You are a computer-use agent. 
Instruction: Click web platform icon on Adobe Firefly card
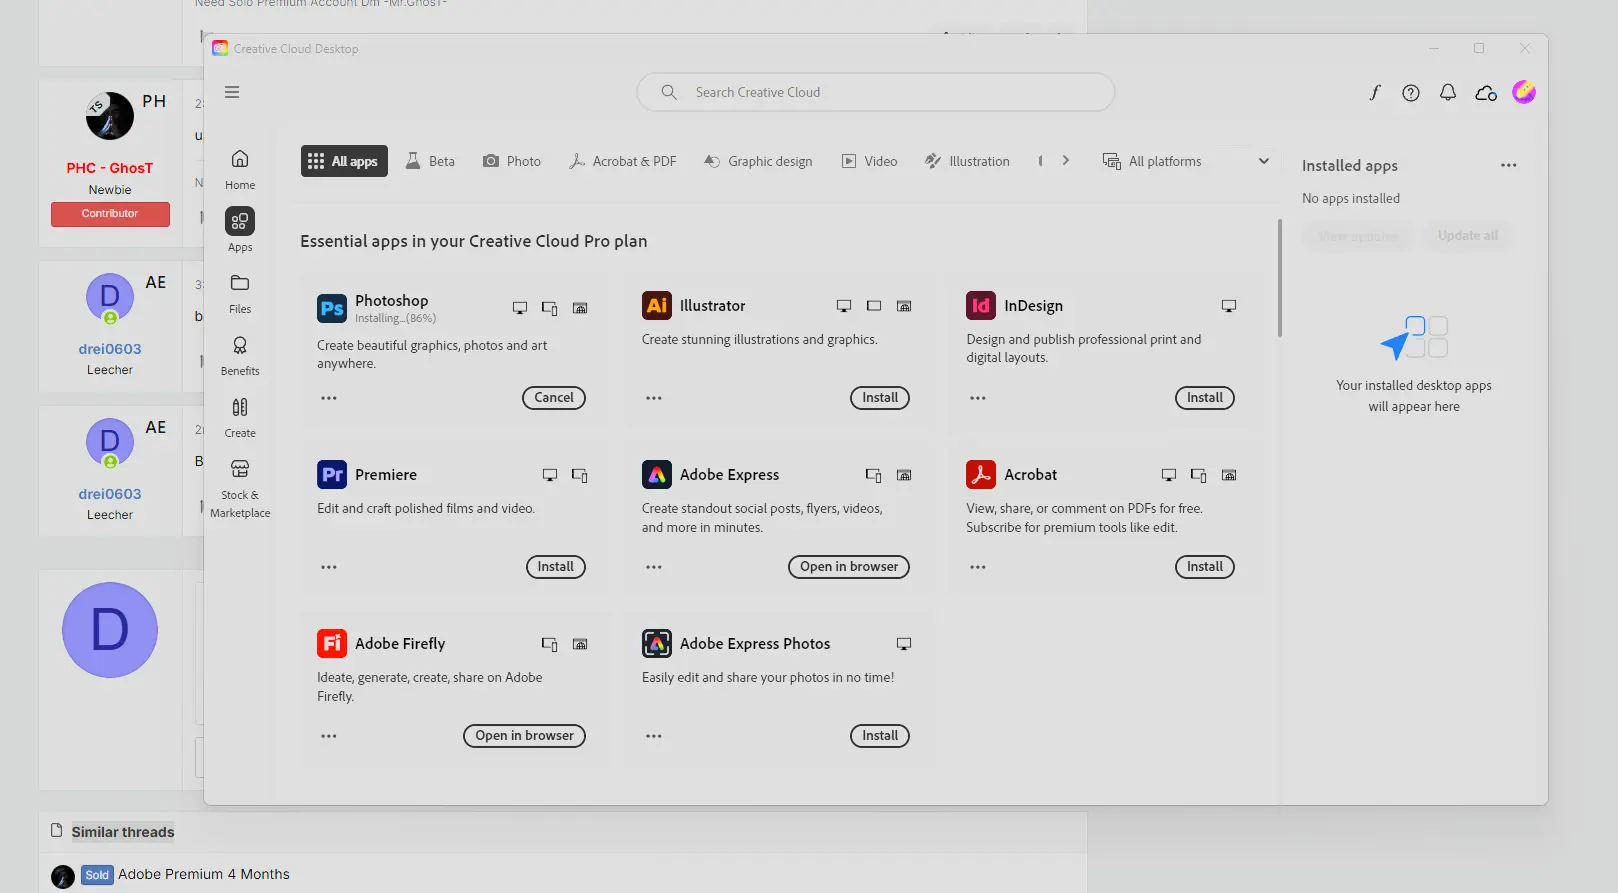pos(580,644)
